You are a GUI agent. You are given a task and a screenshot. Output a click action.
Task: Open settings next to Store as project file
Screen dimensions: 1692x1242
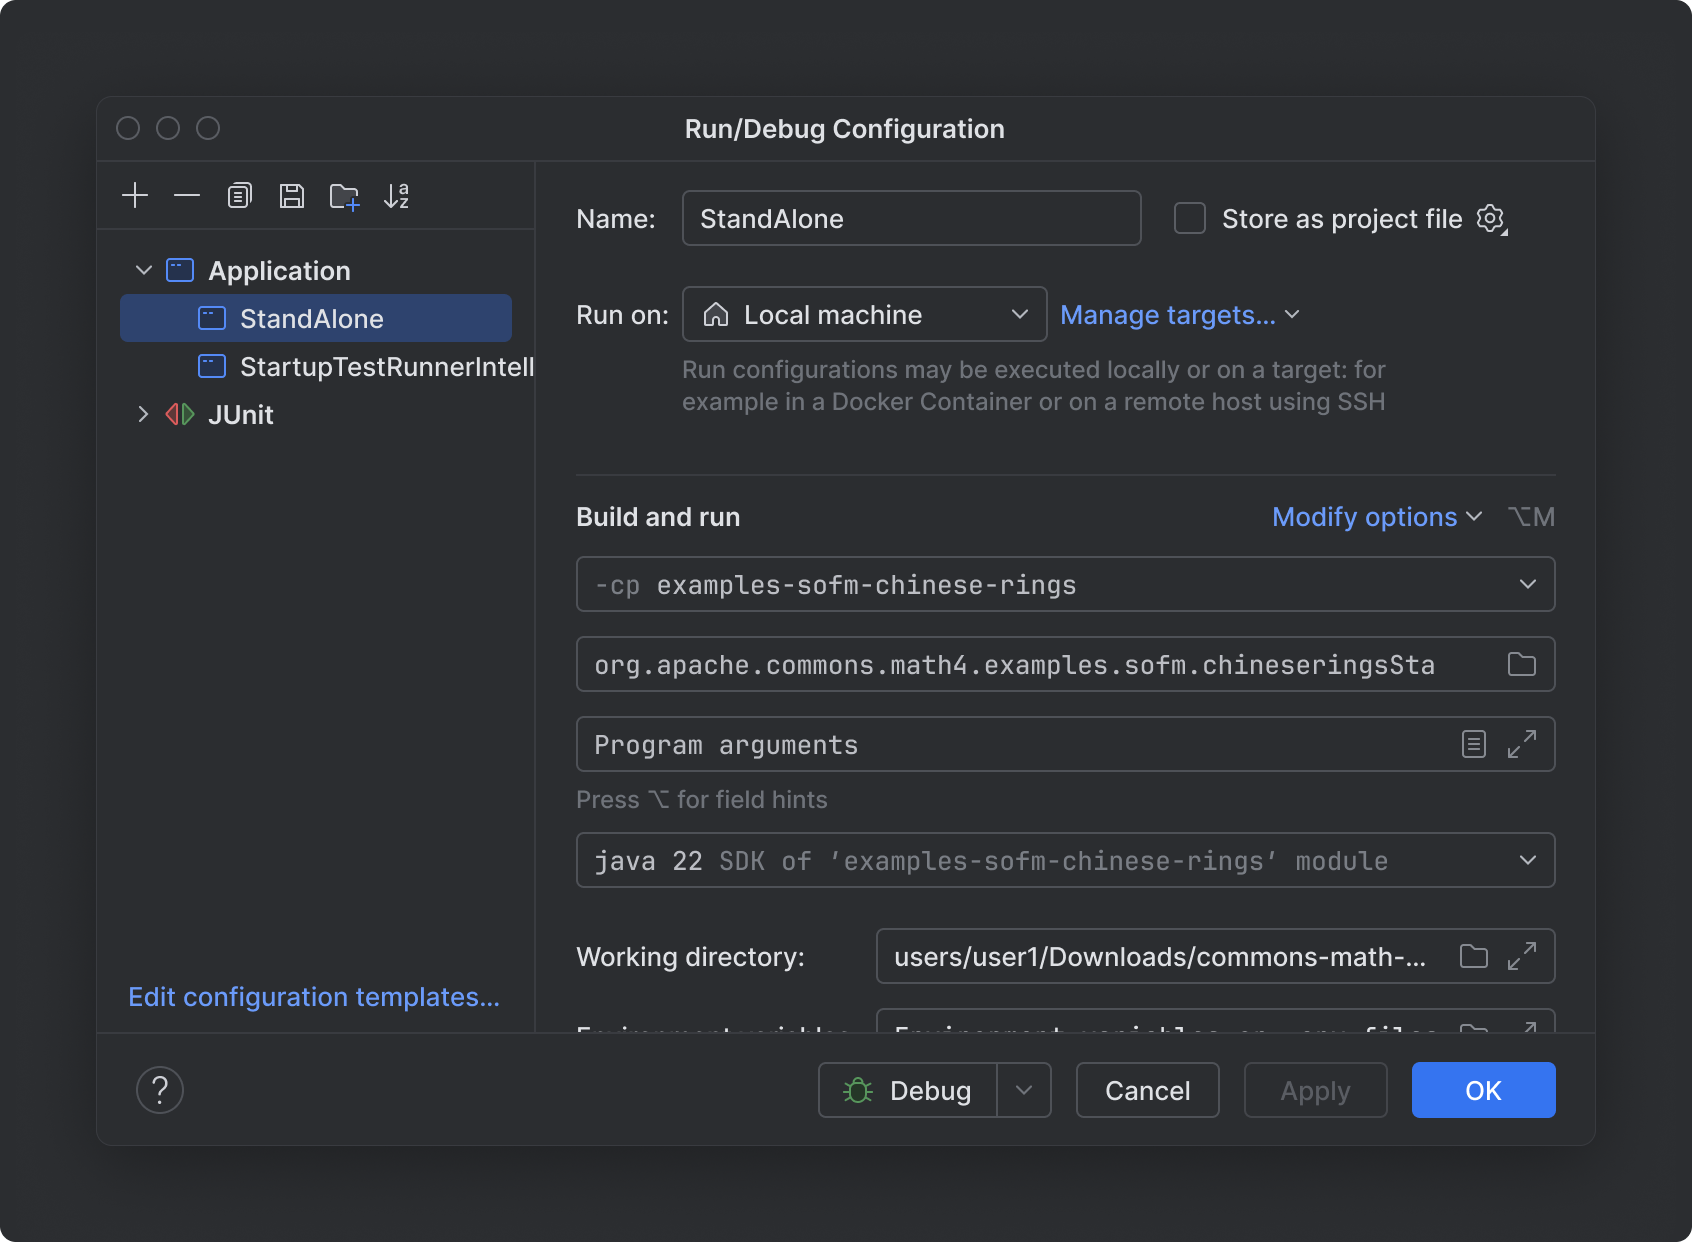point(1491,218)
